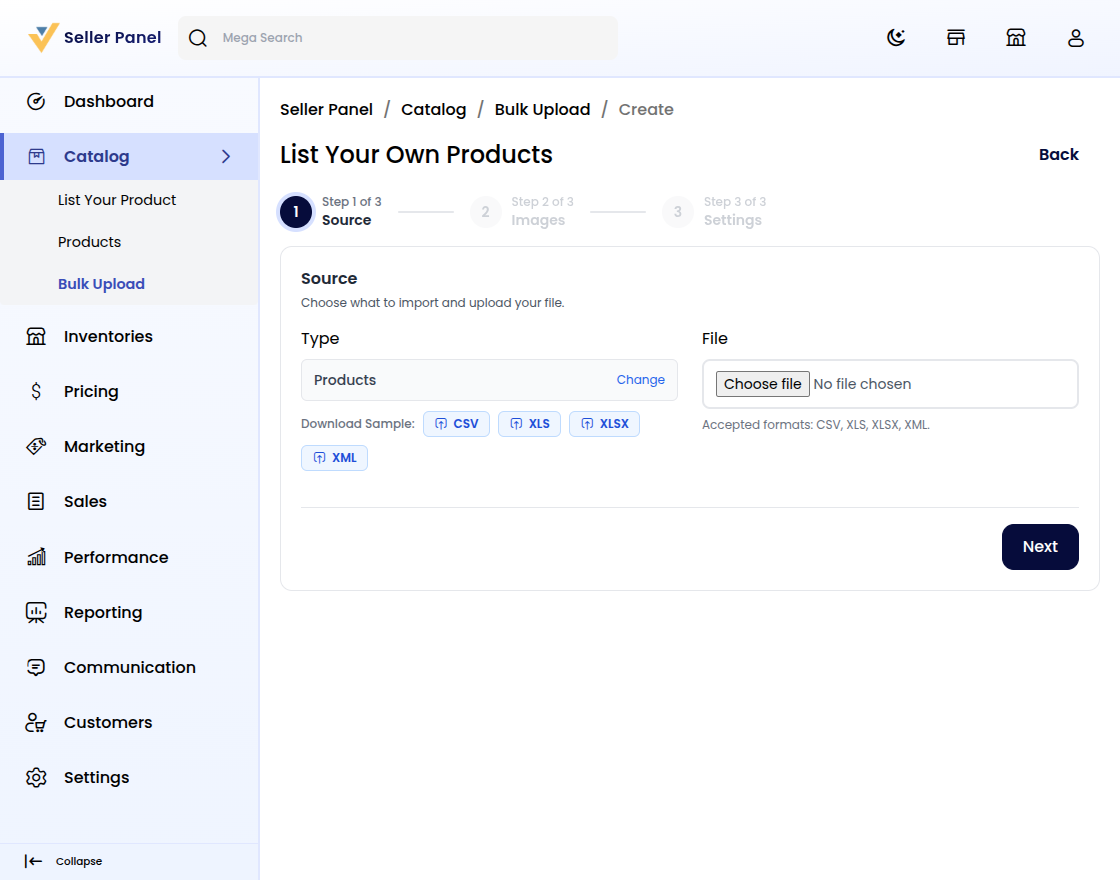Click the Next button
Viewport: 1120px width, 880px height.
click(1039, 546)
